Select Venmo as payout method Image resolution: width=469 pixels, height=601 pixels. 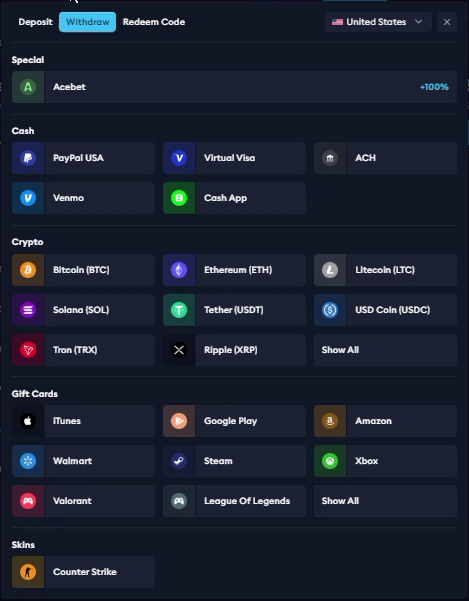[83, 198]
